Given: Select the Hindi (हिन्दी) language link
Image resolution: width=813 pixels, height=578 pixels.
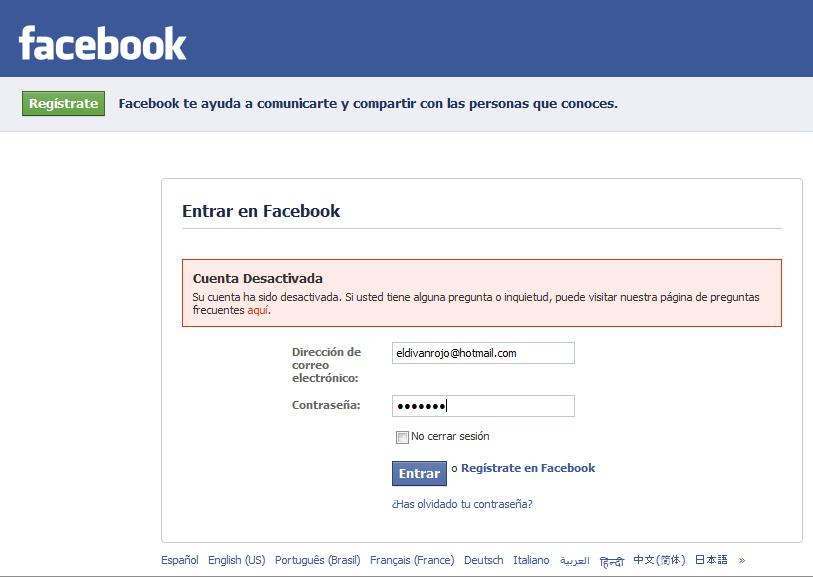Looking at the screenshot, I should coord(611,561).
